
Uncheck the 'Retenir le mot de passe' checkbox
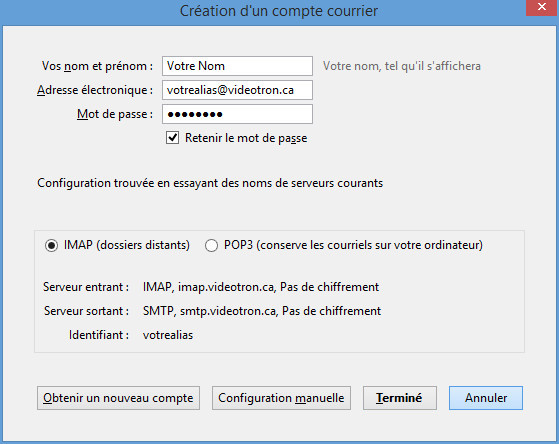(173, 138)
